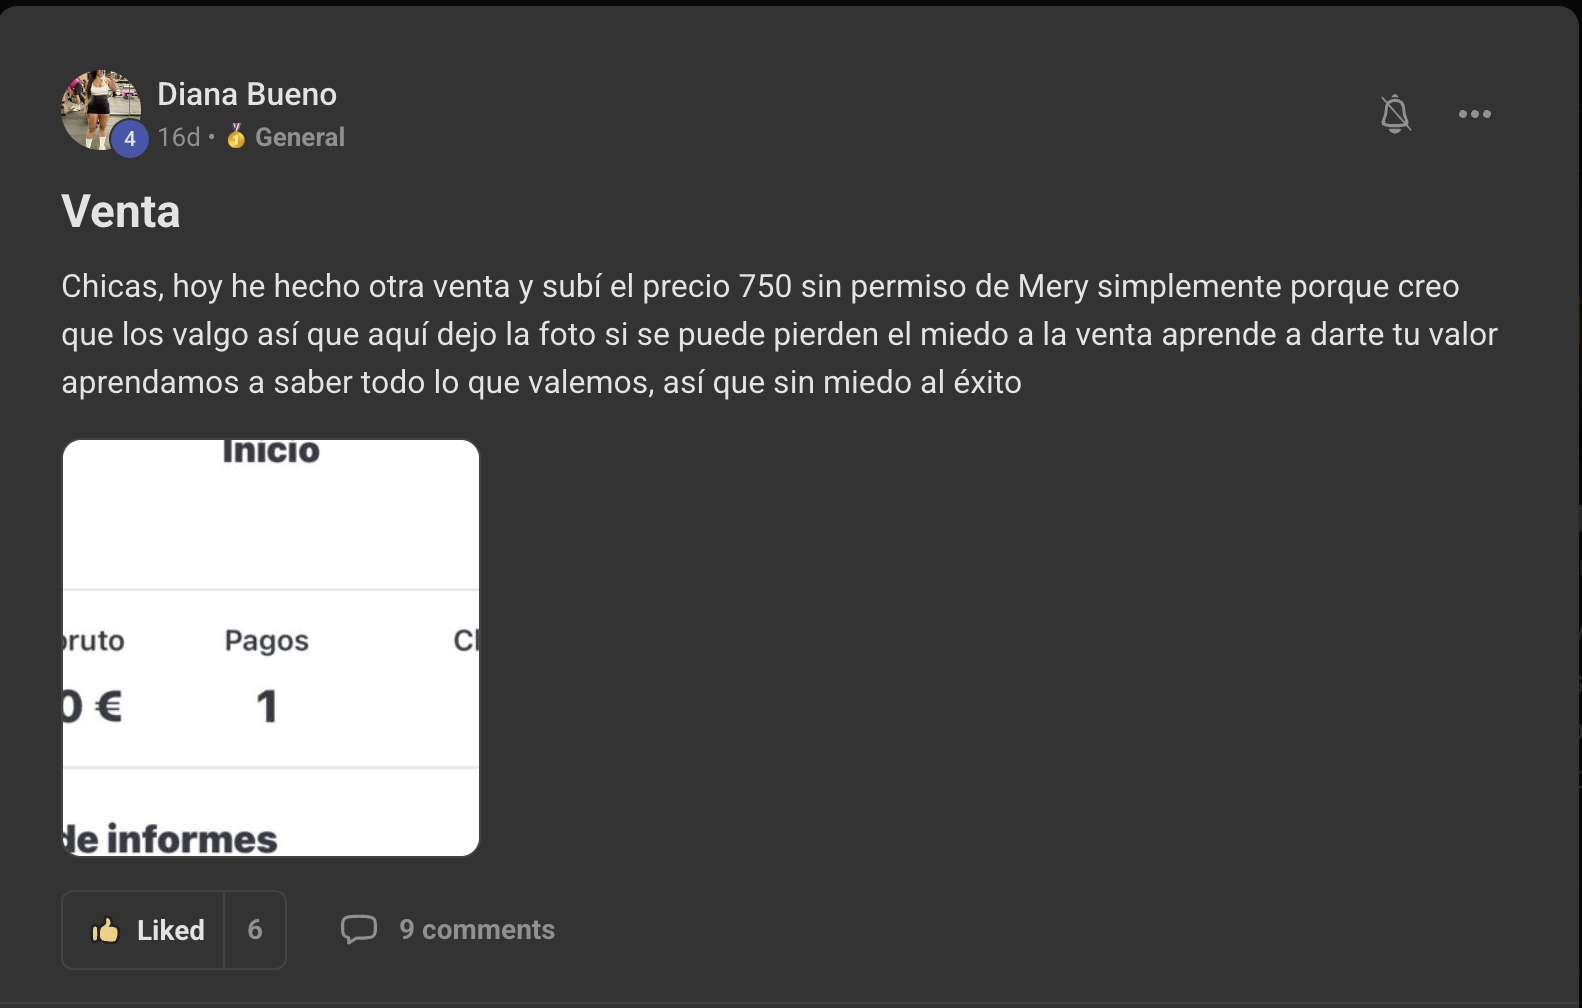Screen dimensions: 1582x1008
Task: Open the post options dropdown menu
Action: pos(1474,114)
